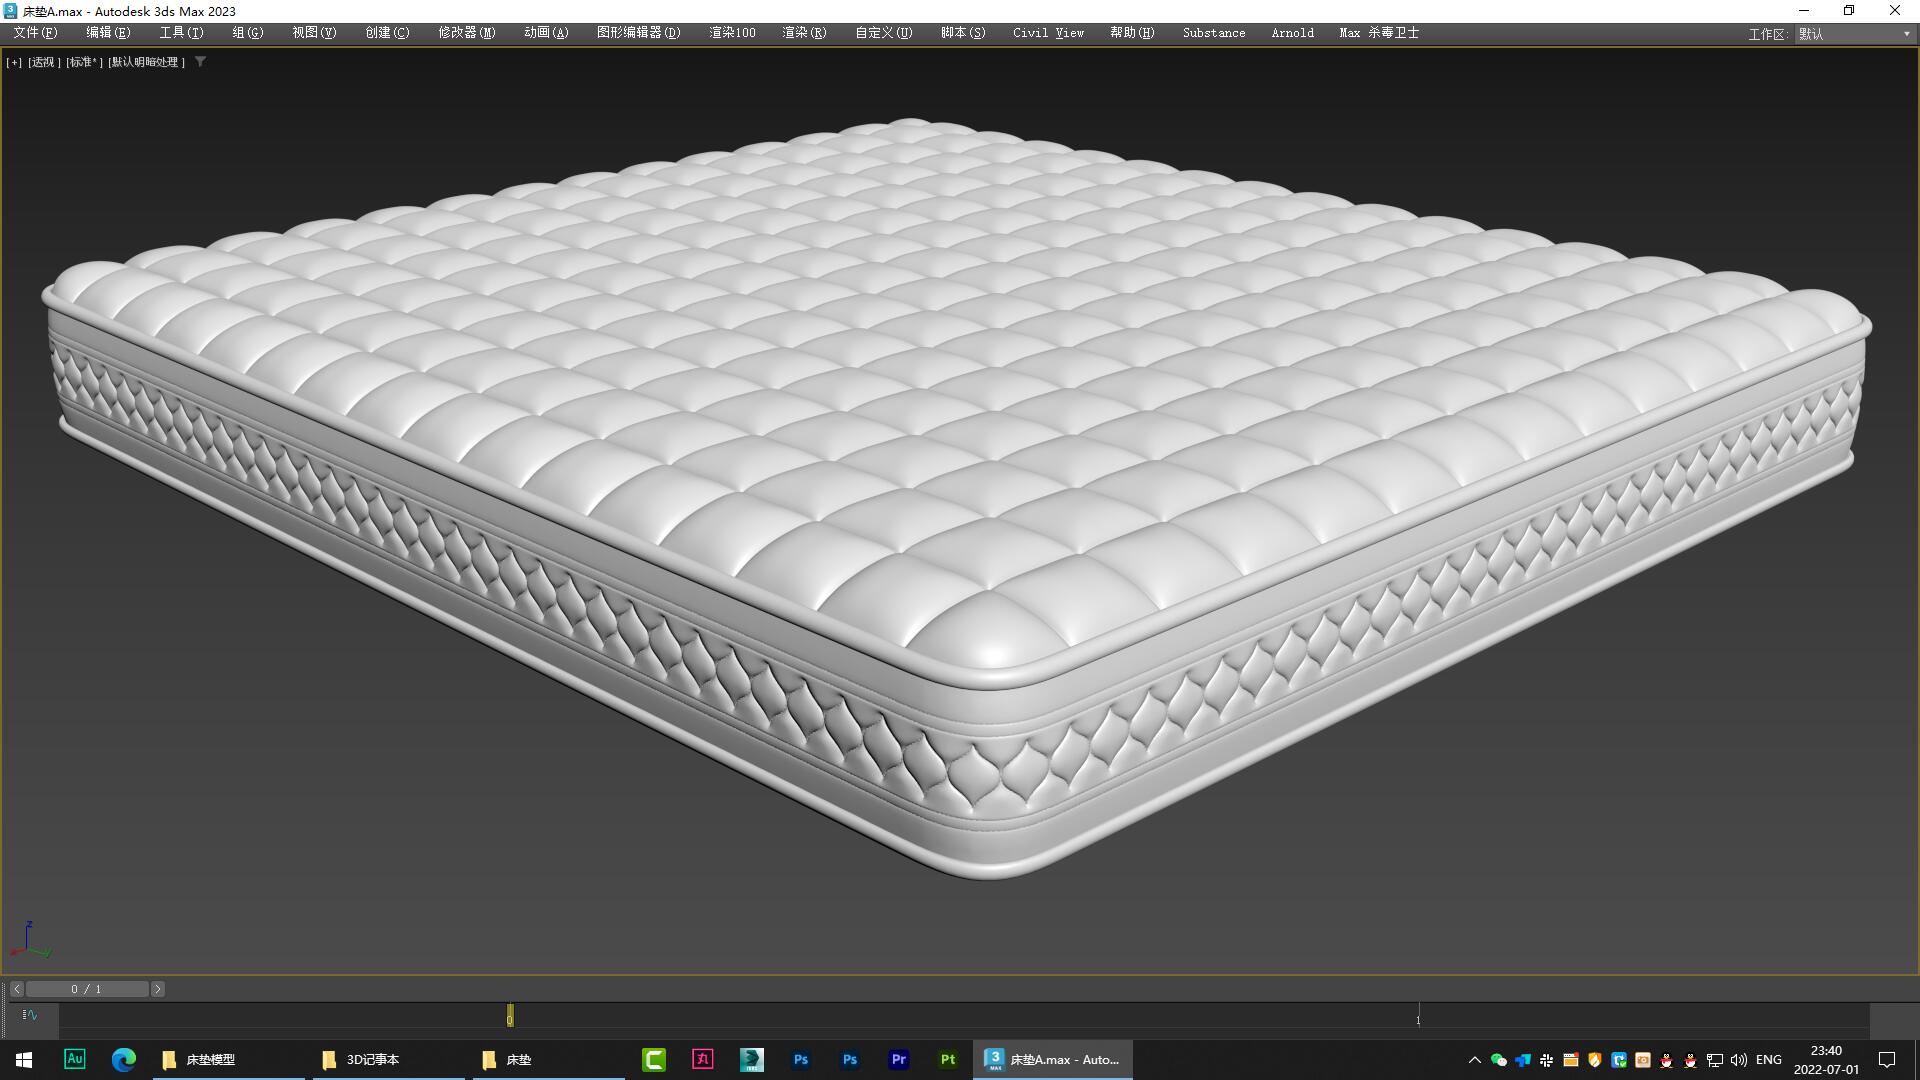Screen dimensions: 1920x1080
Task: Expand the [+] viewport general menu
Action: point(14,62)
